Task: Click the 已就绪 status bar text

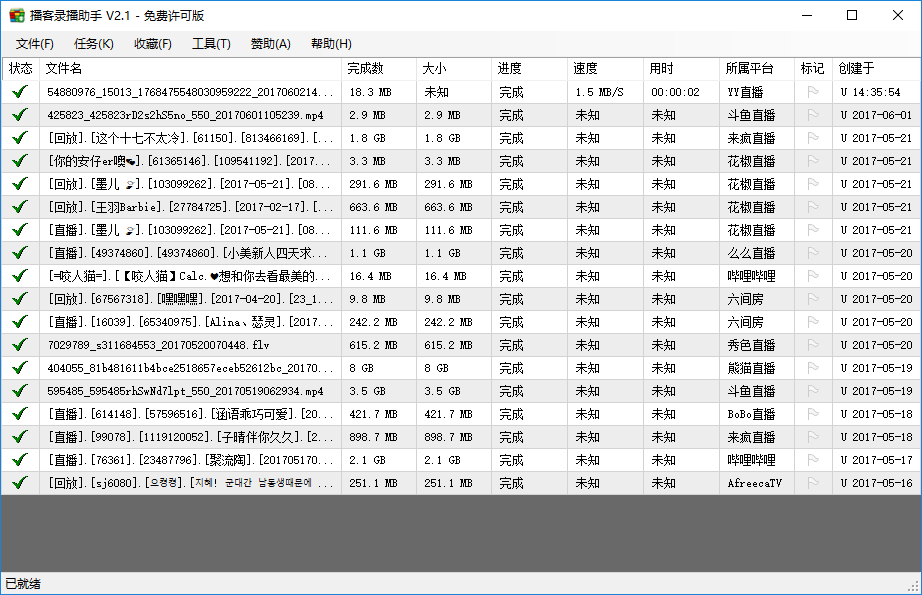Action: pos(23,584)
